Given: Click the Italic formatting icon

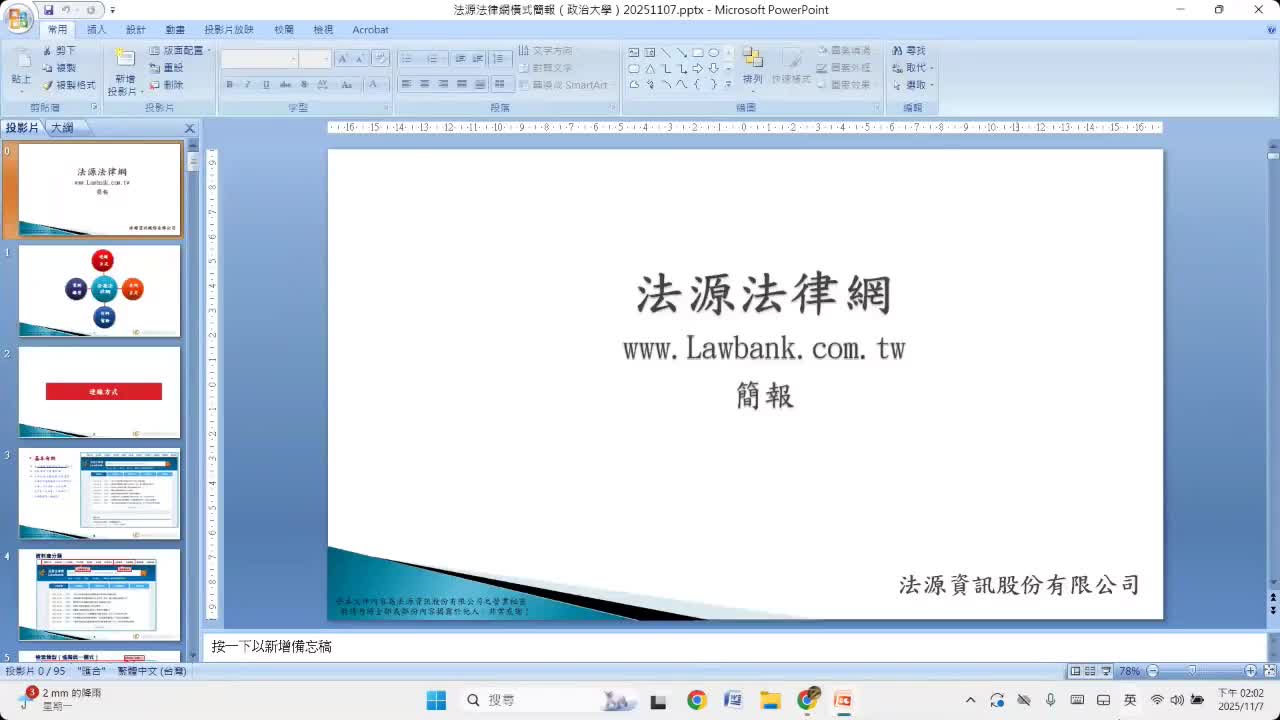Looking at the screenshot, I should click(x=248, y=84).
